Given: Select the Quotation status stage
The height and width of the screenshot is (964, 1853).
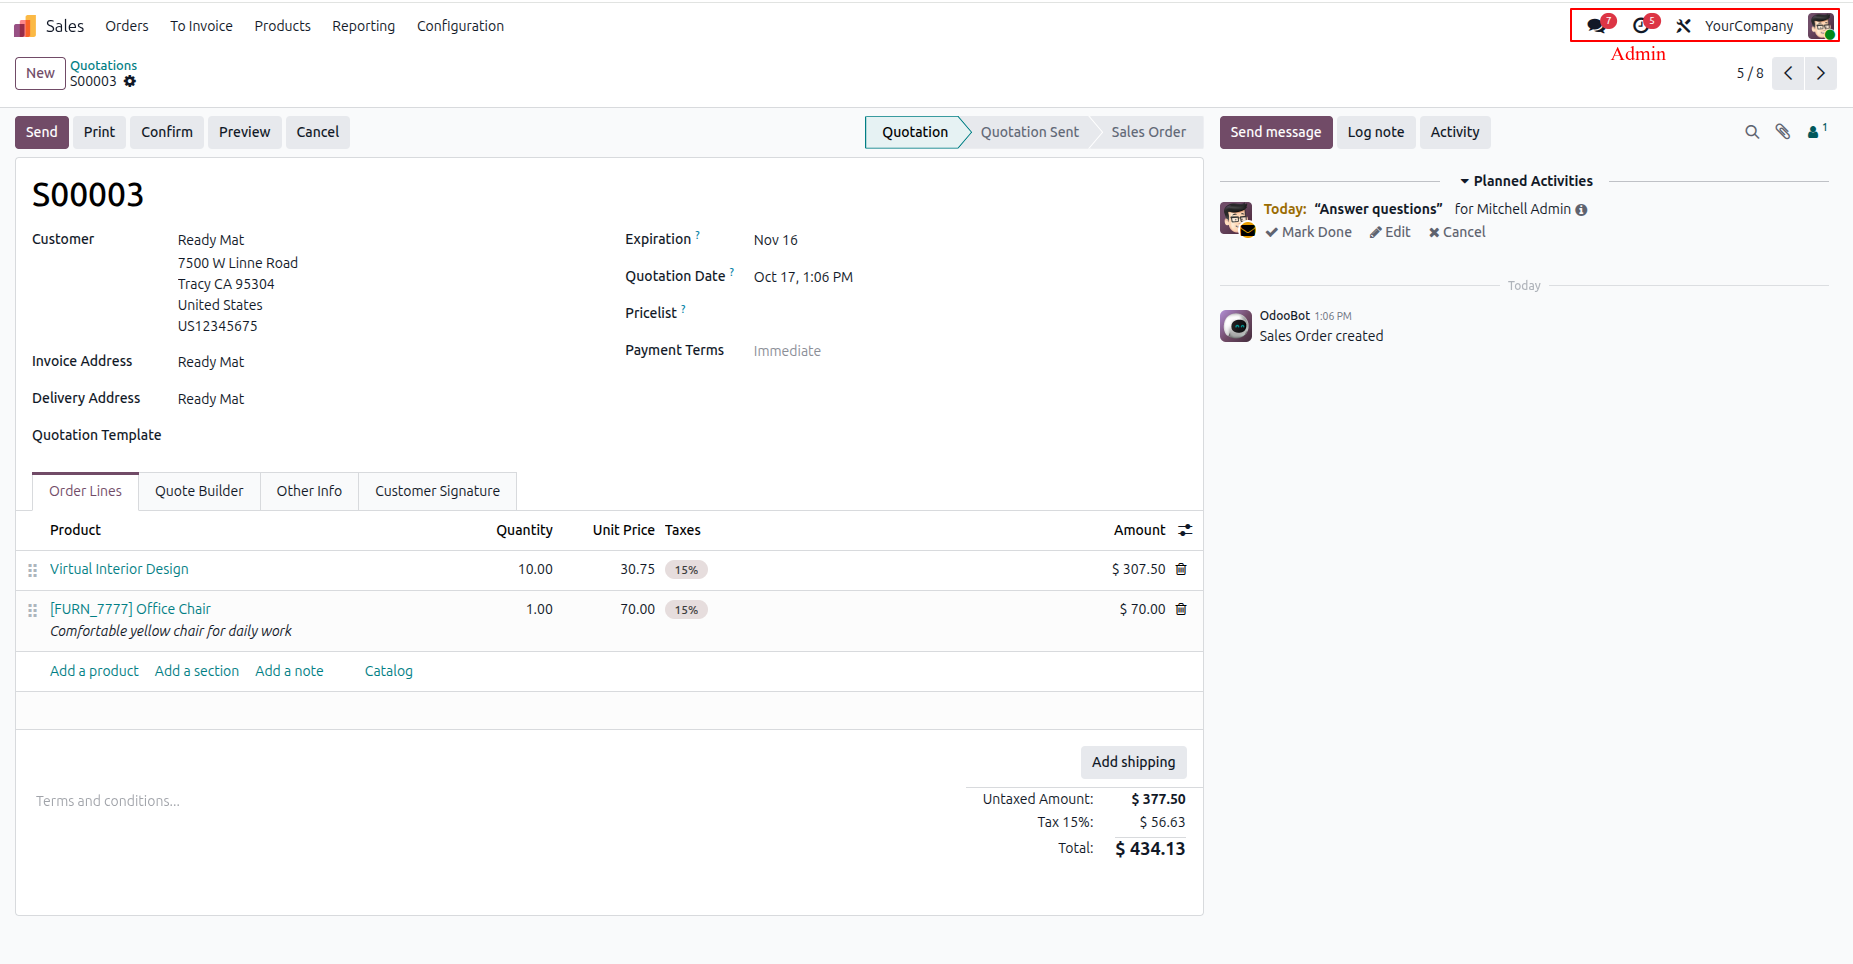Looking at the screenshot, I should click(x=914, y=132).
